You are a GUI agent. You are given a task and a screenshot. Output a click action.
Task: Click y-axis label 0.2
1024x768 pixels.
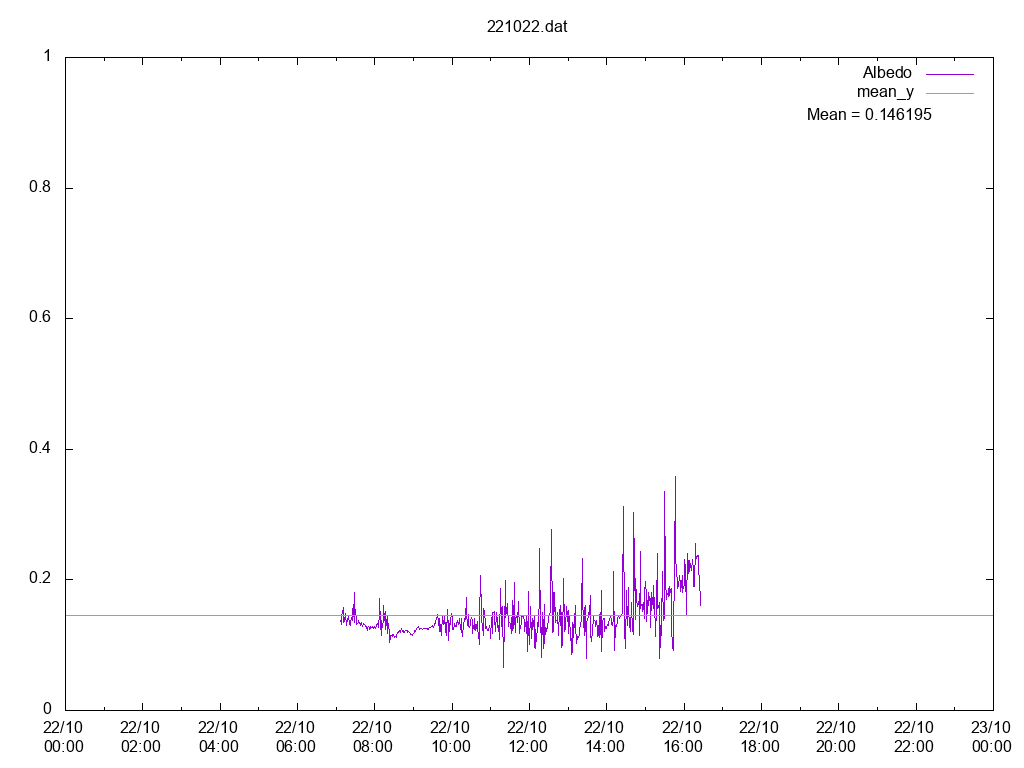[40, 578]
